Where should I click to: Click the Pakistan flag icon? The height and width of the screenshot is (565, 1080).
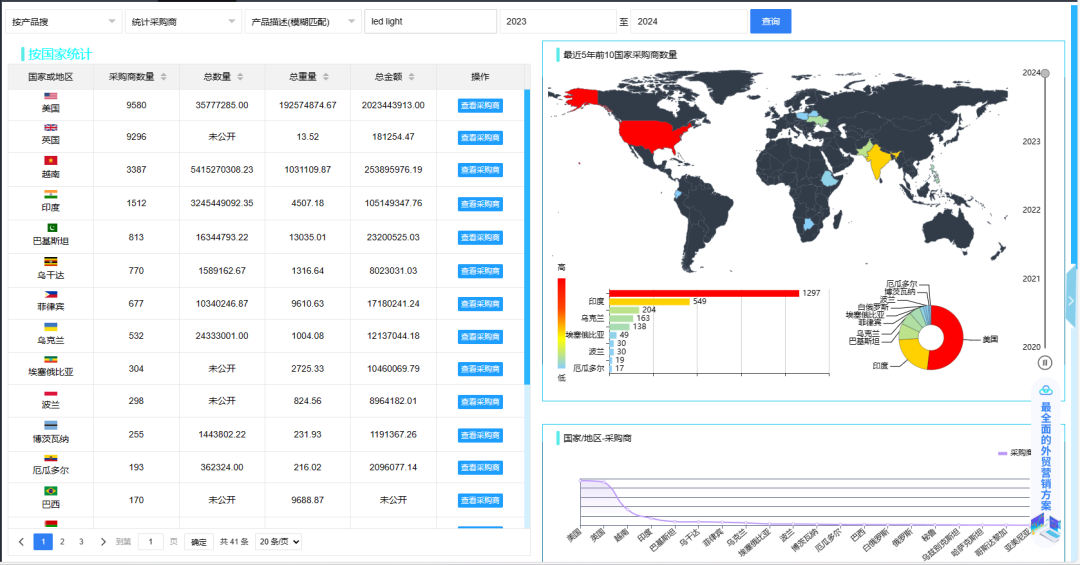(x=52, y=228)
